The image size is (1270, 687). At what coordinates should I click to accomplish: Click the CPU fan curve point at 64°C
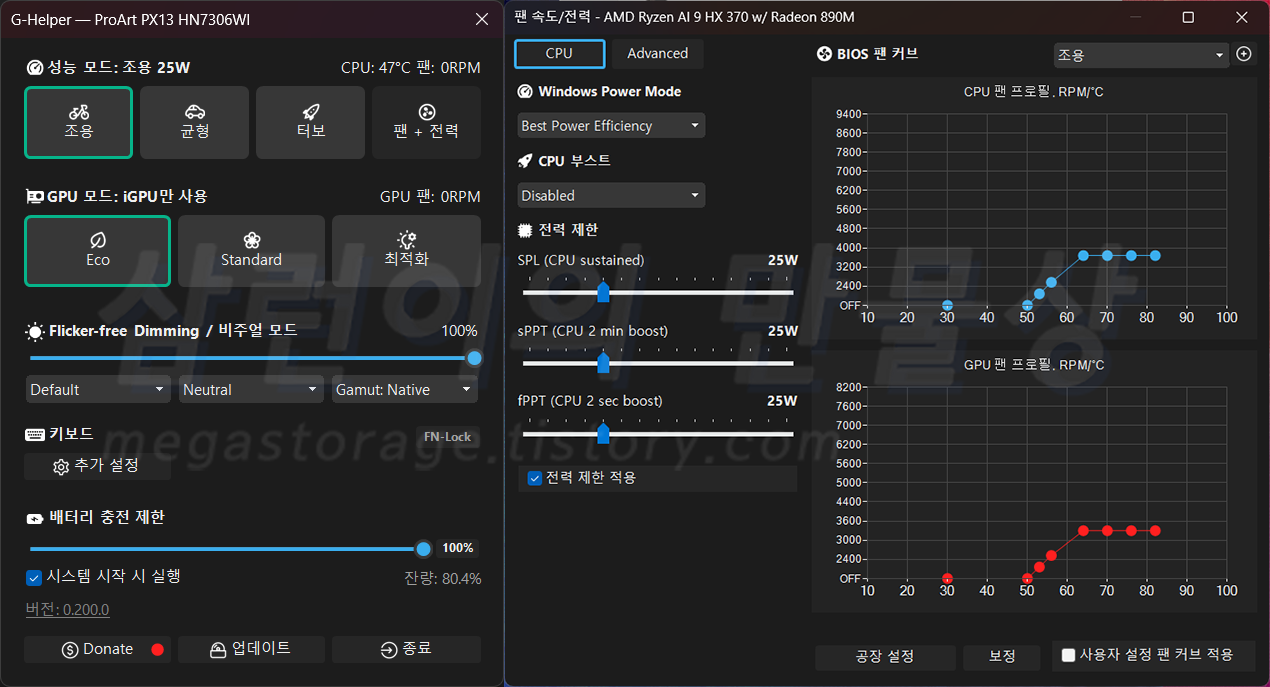[x=1083, y=256]
